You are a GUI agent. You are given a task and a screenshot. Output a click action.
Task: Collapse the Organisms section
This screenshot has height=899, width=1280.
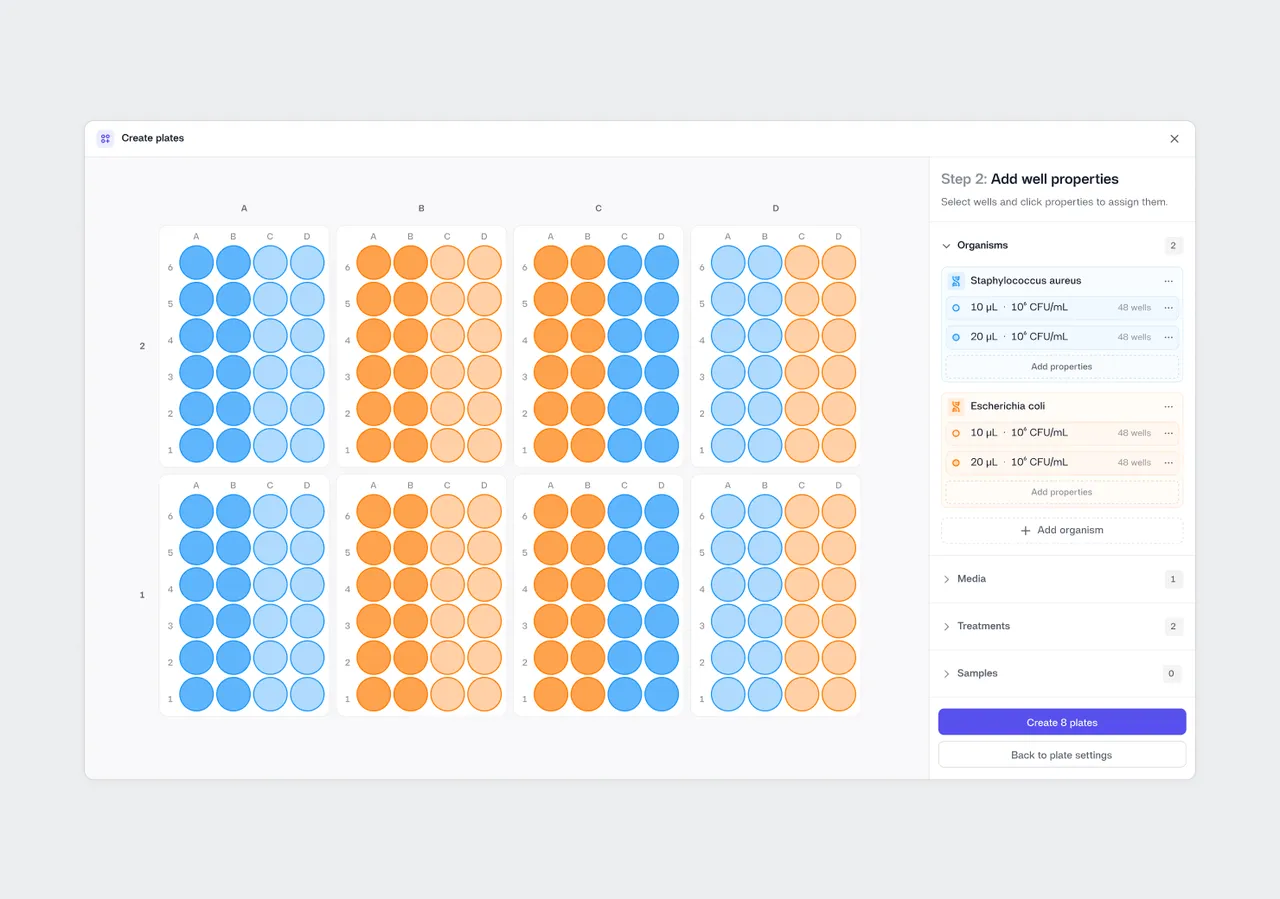coord(947,246)
